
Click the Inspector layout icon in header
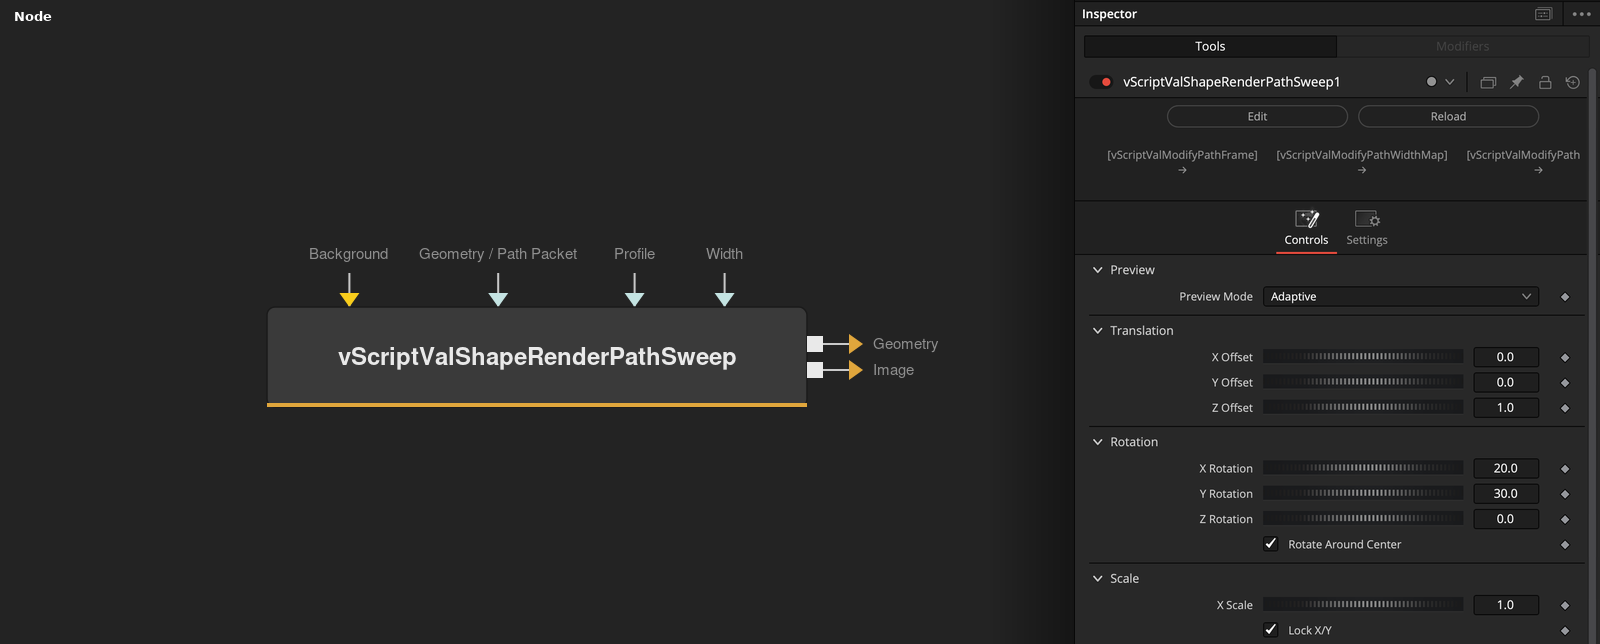1543,14
